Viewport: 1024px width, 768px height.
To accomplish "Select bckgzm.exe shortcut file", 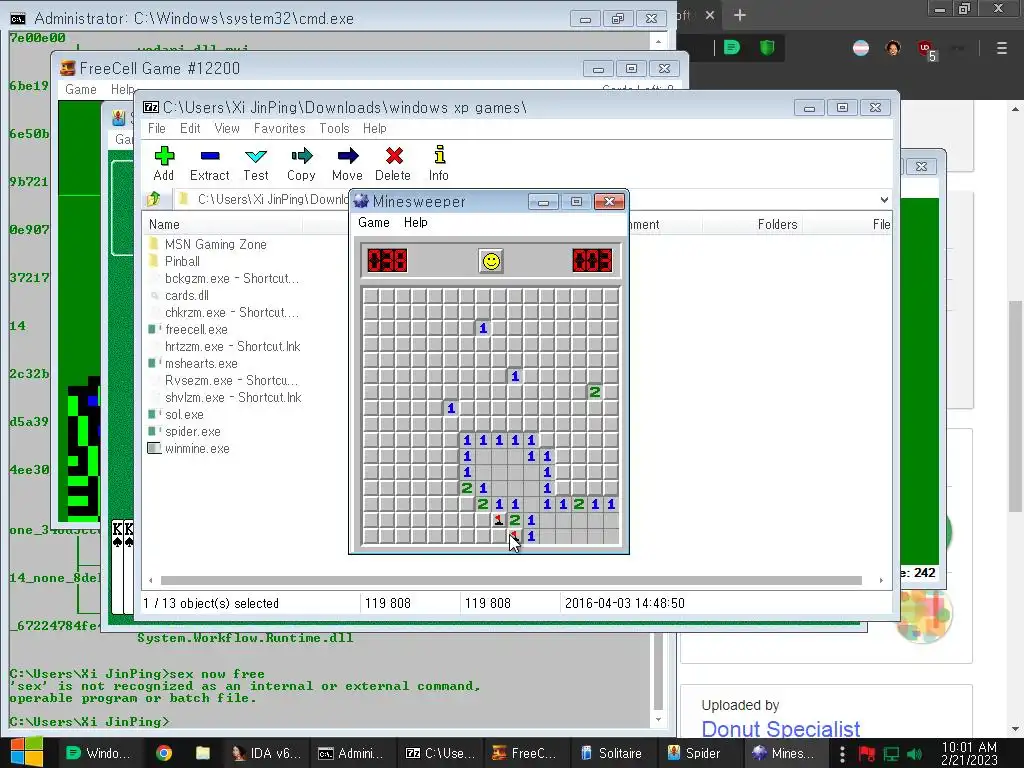I will pyautogui.click(x=232, y=278).
